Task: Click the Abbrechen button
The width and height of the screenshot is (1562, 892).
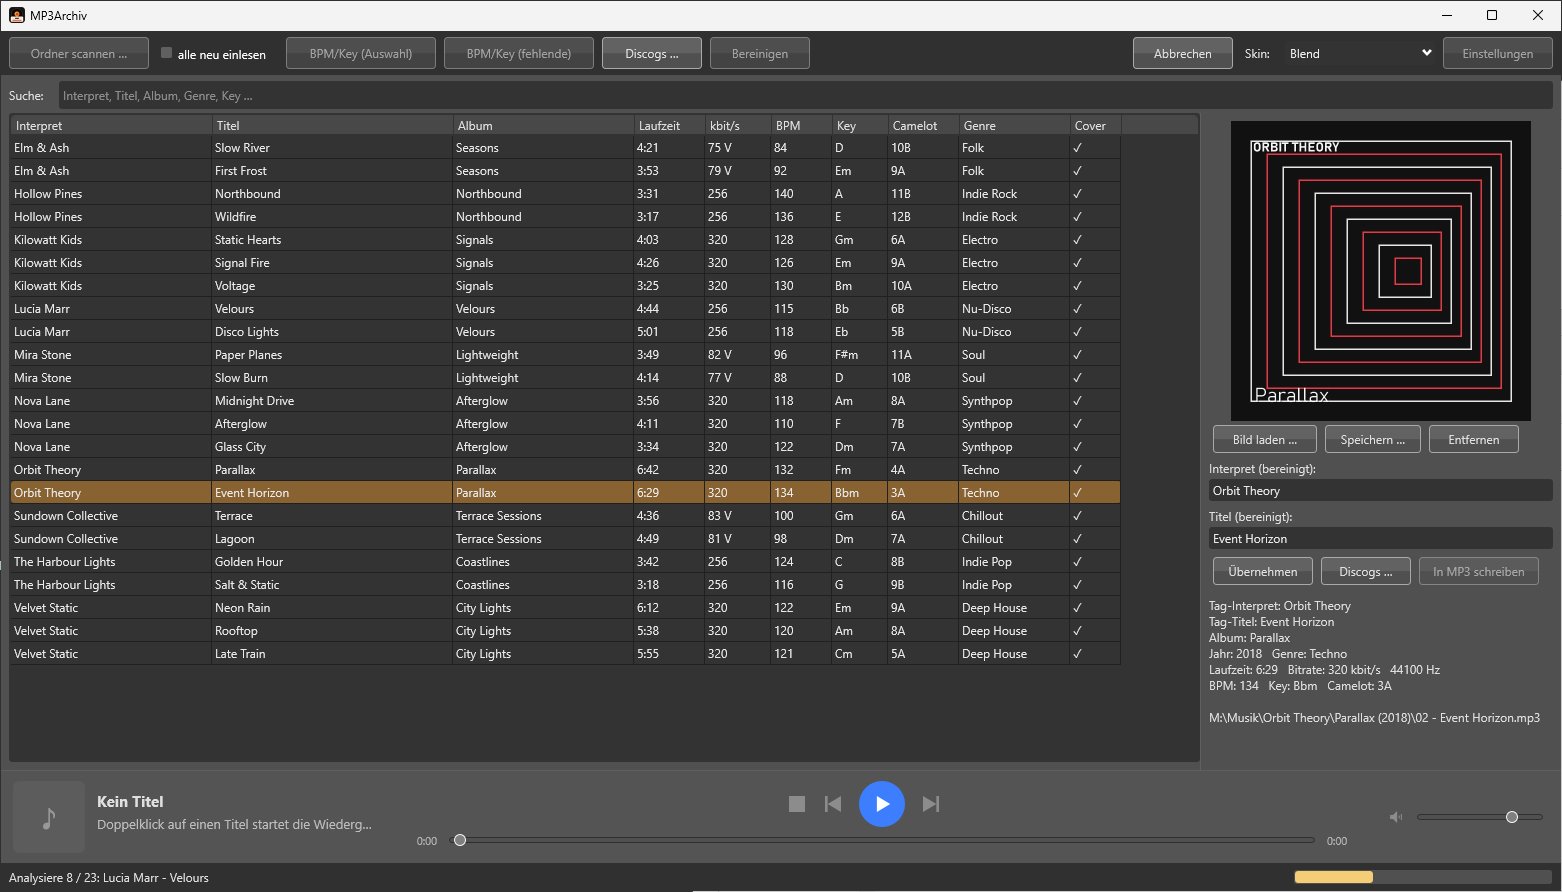Action: point(1182,54)
